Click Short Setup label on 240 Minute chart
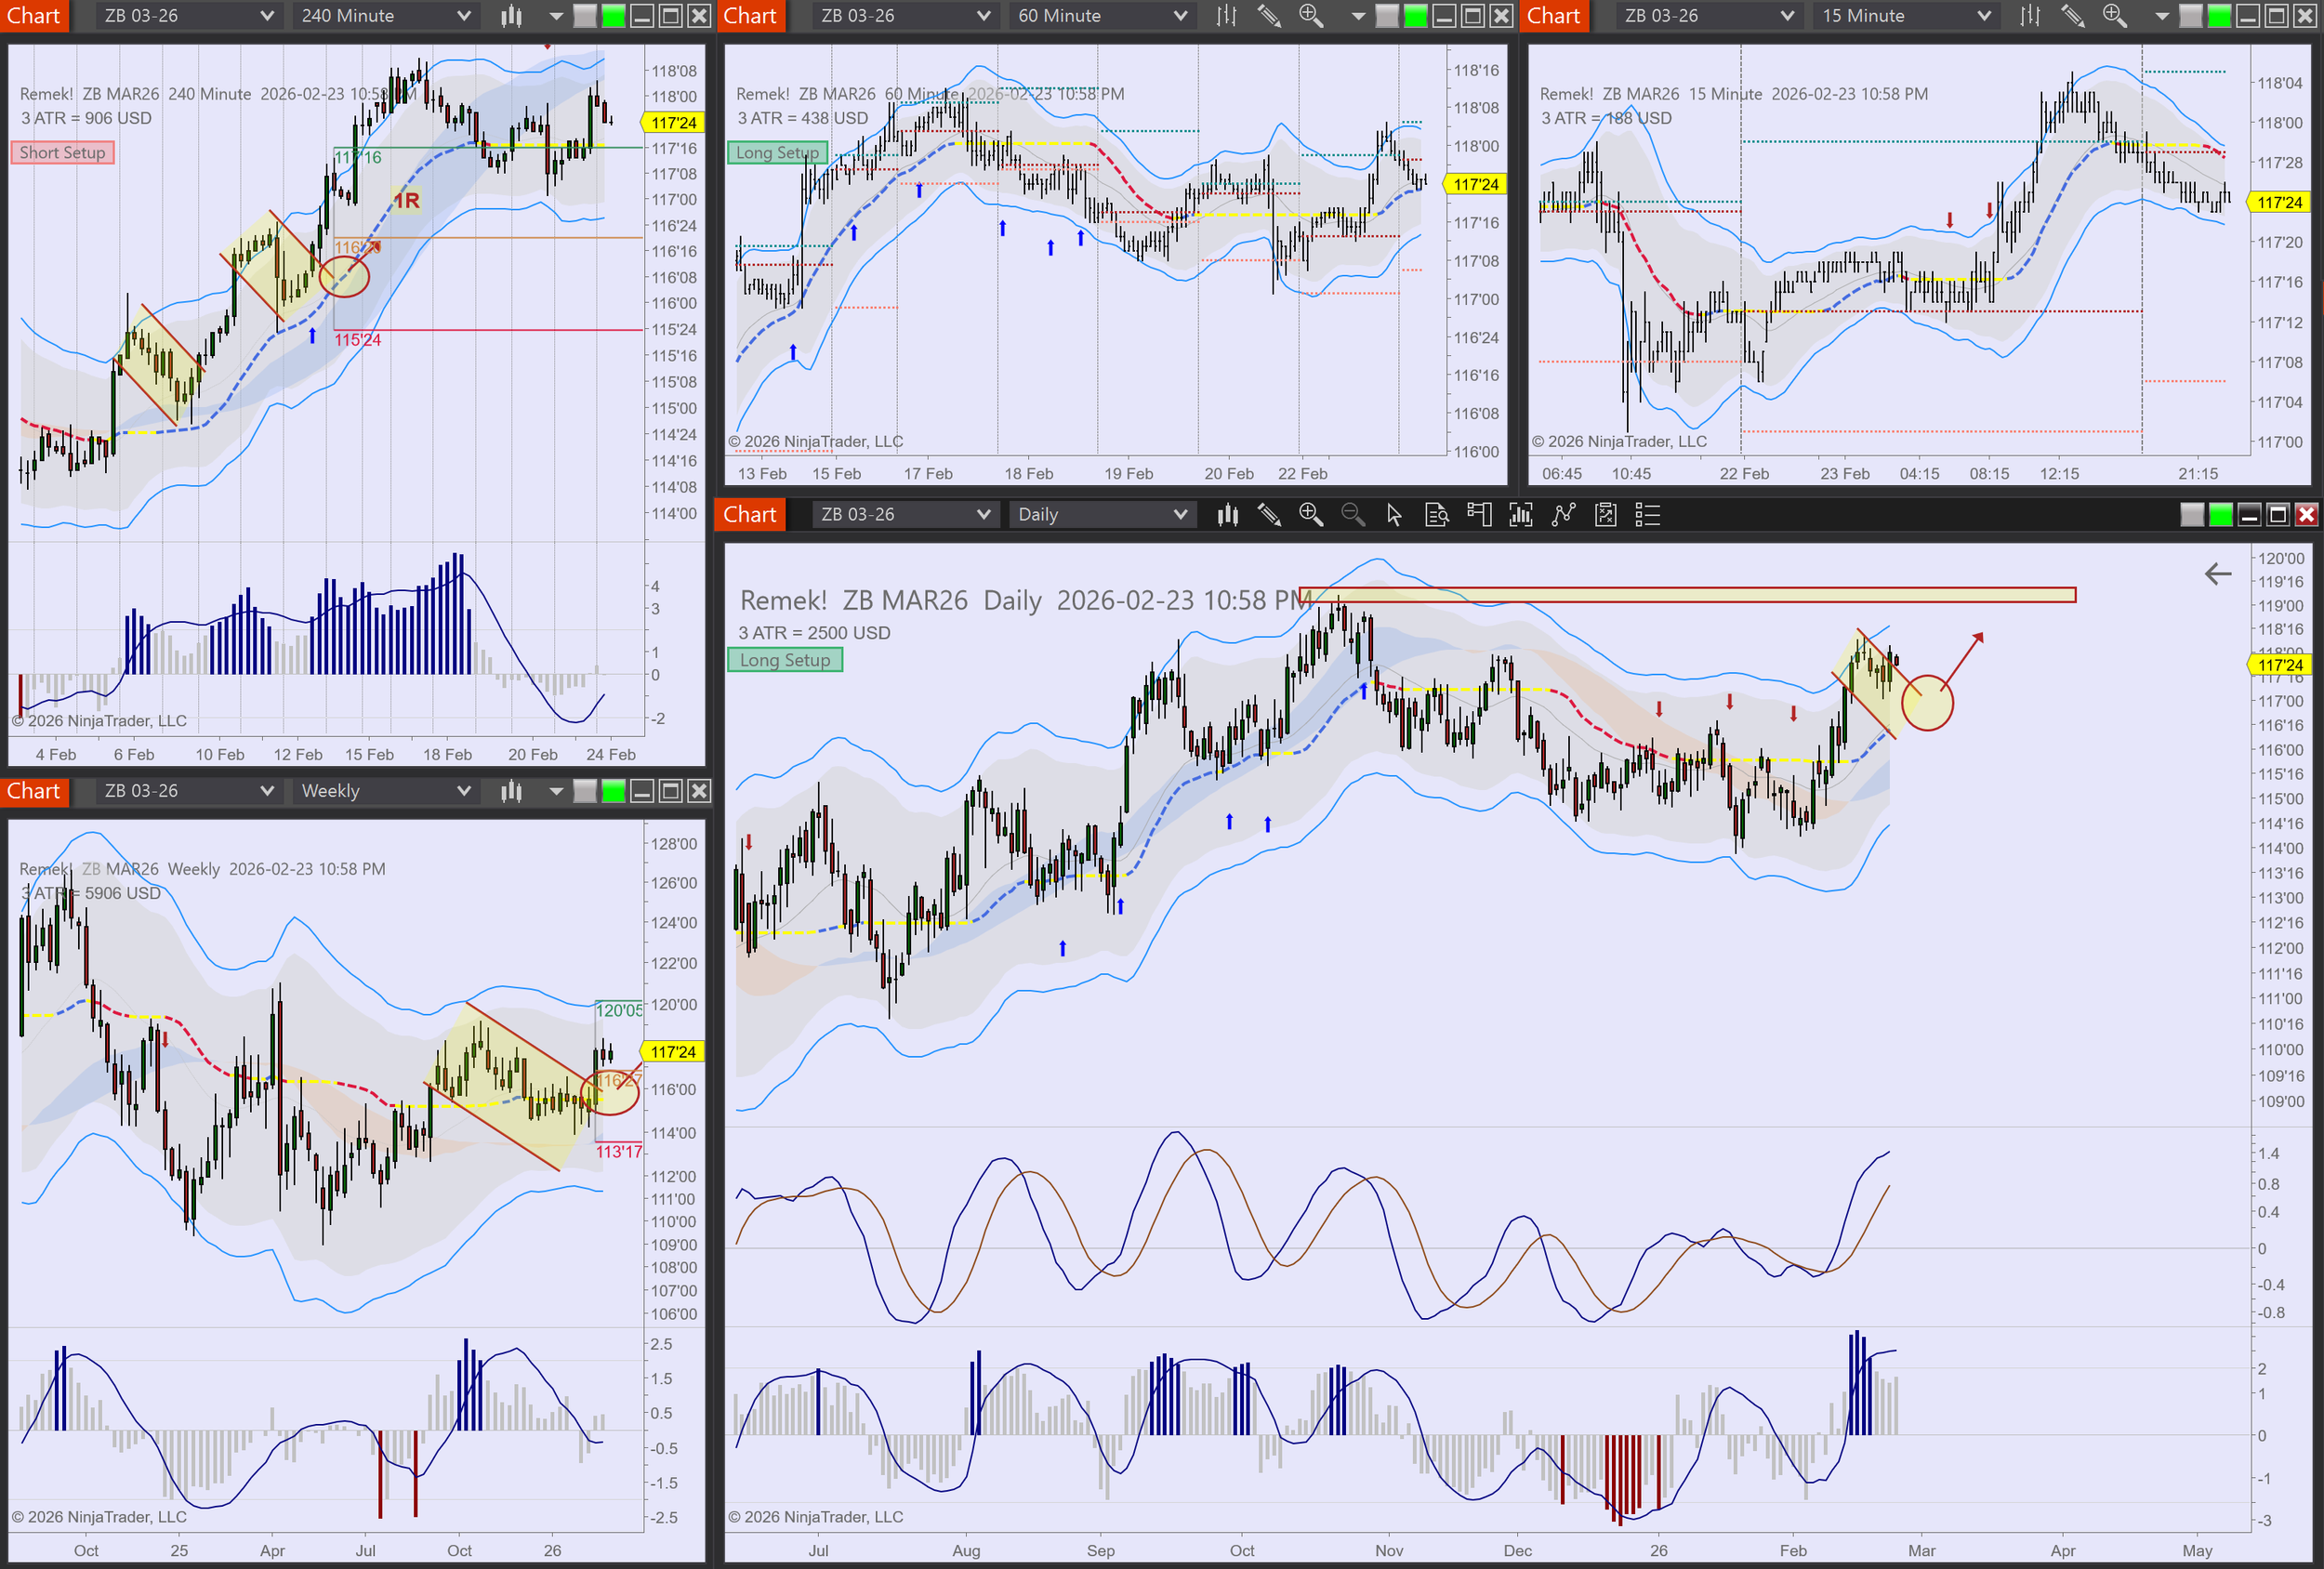 [62, 153]
